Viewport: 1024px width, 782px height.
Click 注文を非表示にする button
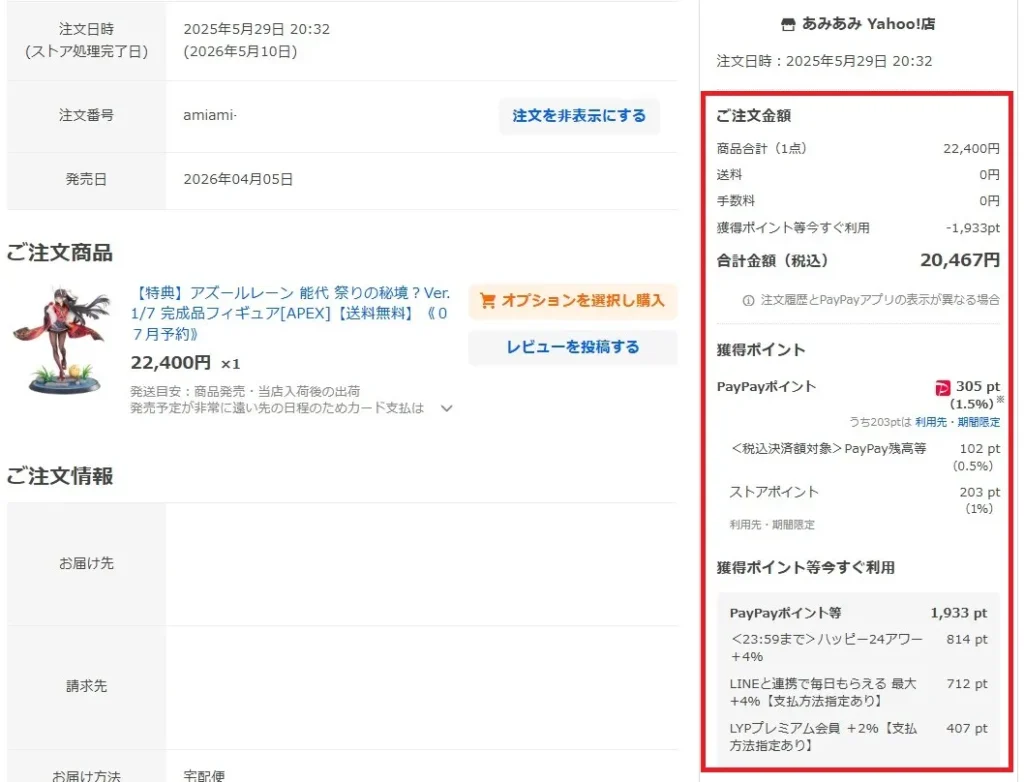[x=579, y=116]
